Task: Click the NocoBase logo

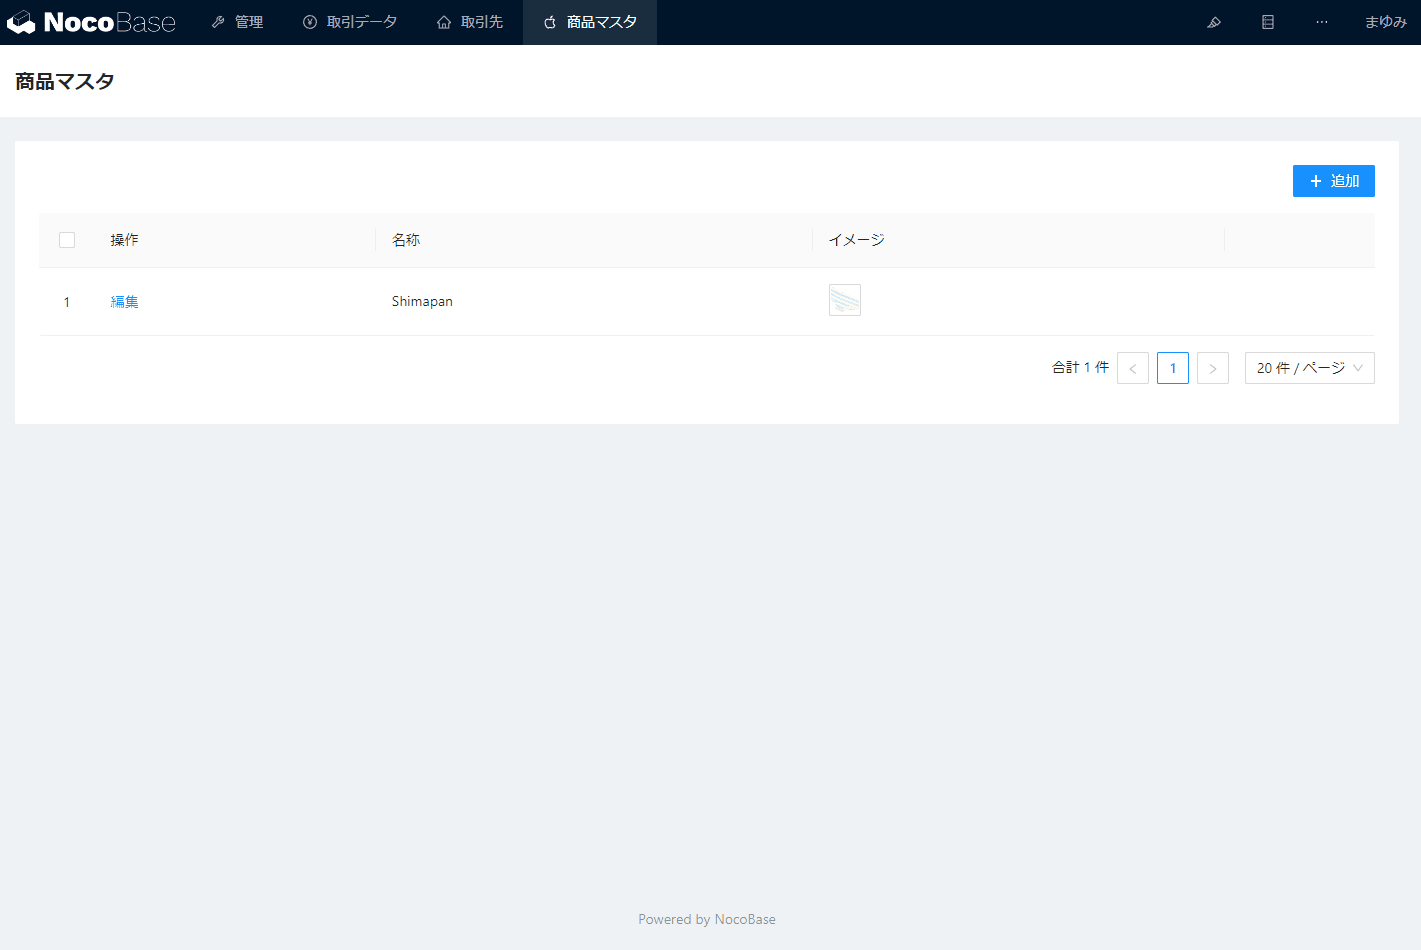Action: point(91,22)
